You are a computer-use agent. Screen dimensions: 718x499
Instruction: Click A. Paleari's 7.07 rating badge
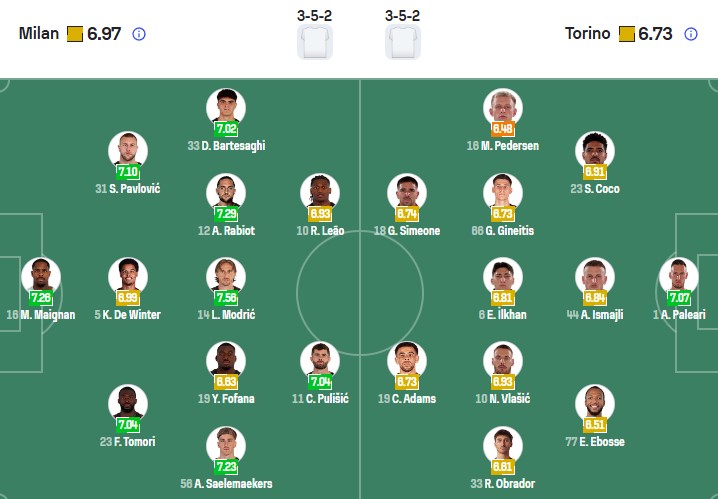click(679, 298)
